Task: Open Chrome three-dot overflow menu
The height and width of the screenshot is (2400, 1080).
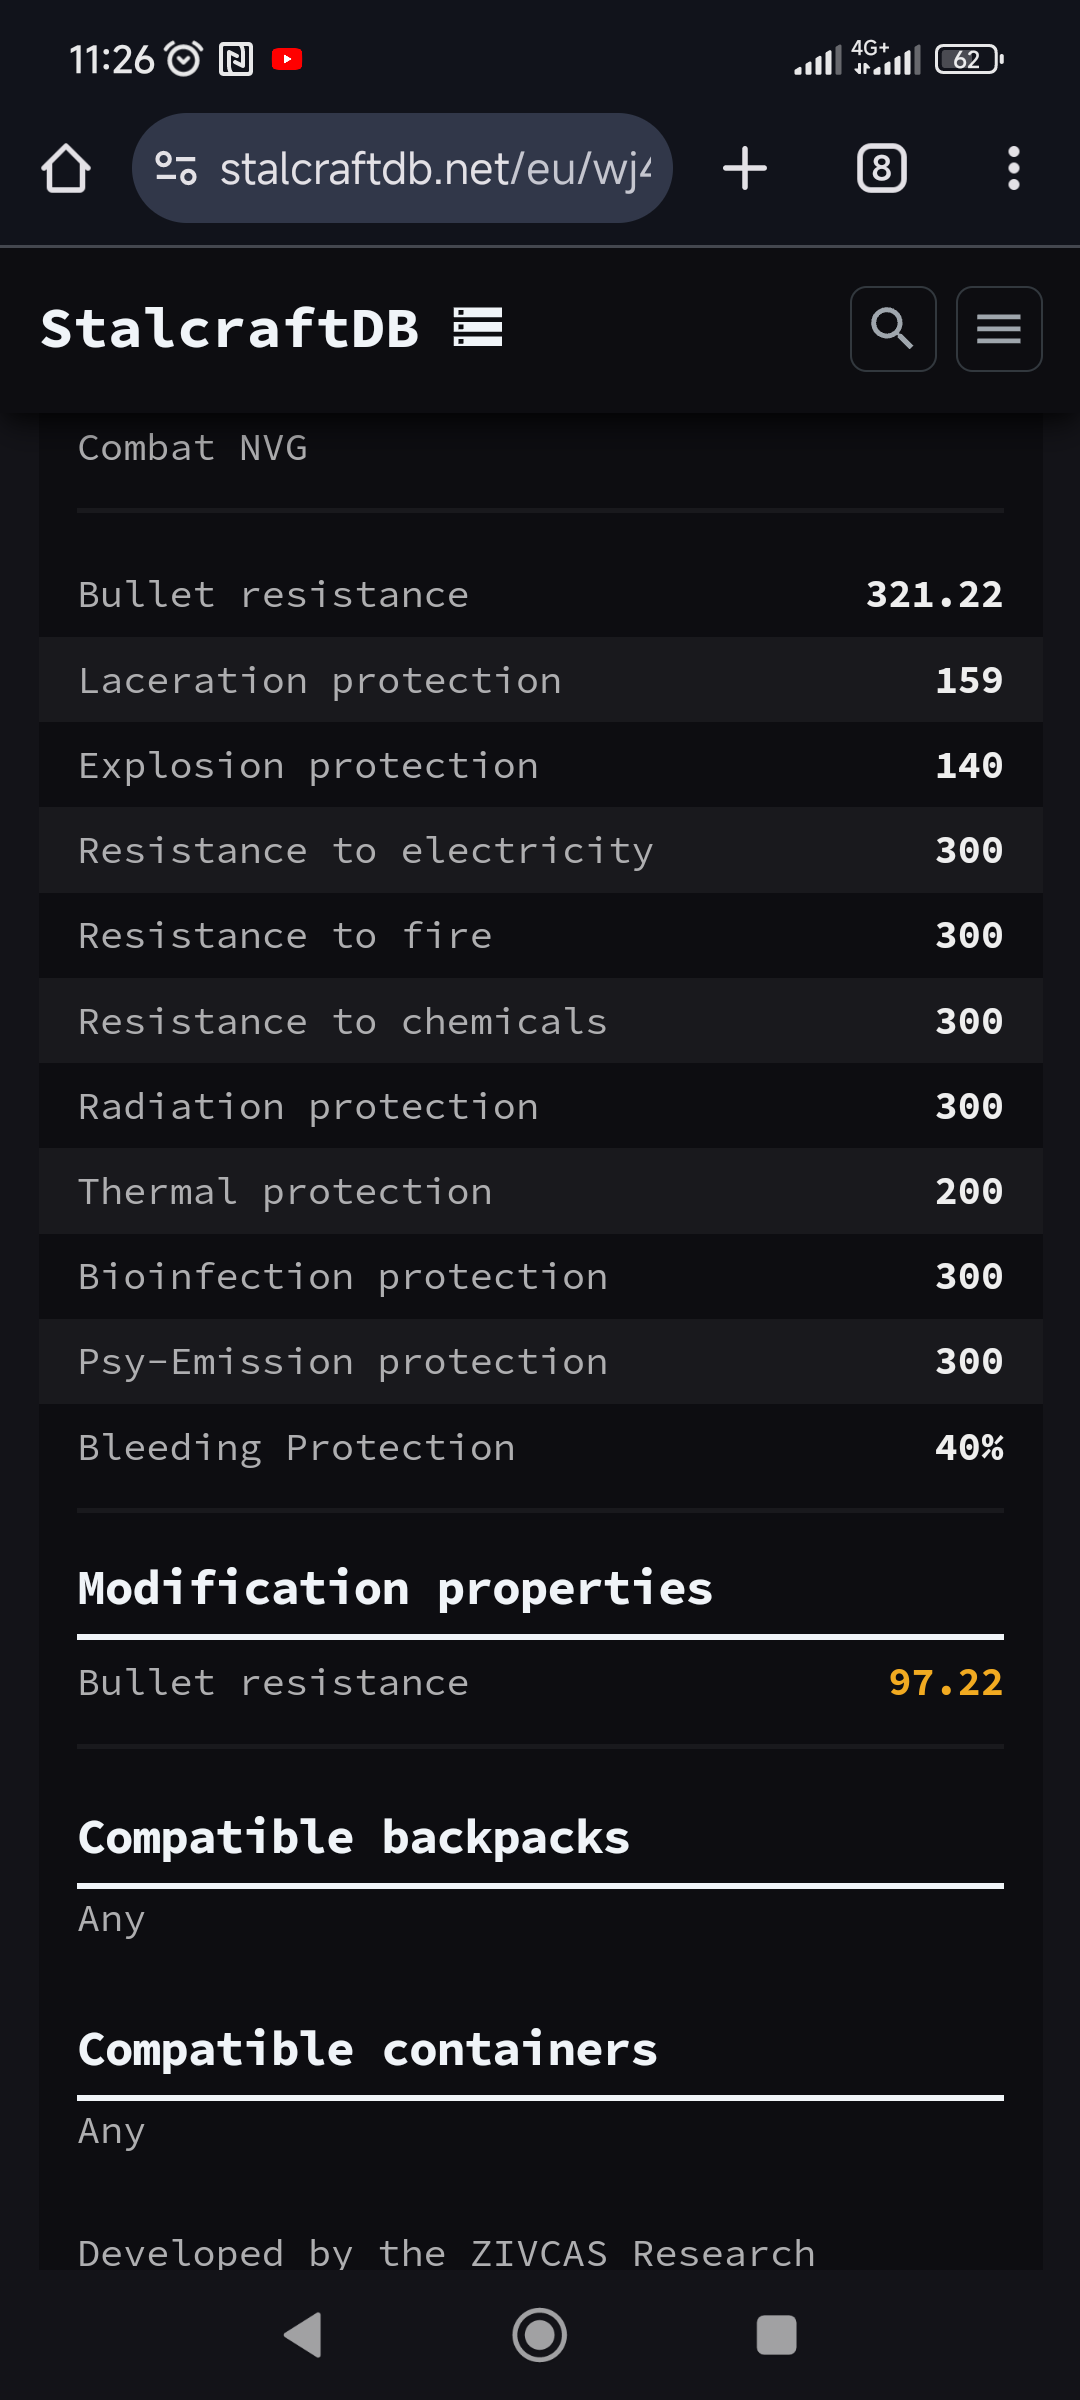Action: 1013,168
